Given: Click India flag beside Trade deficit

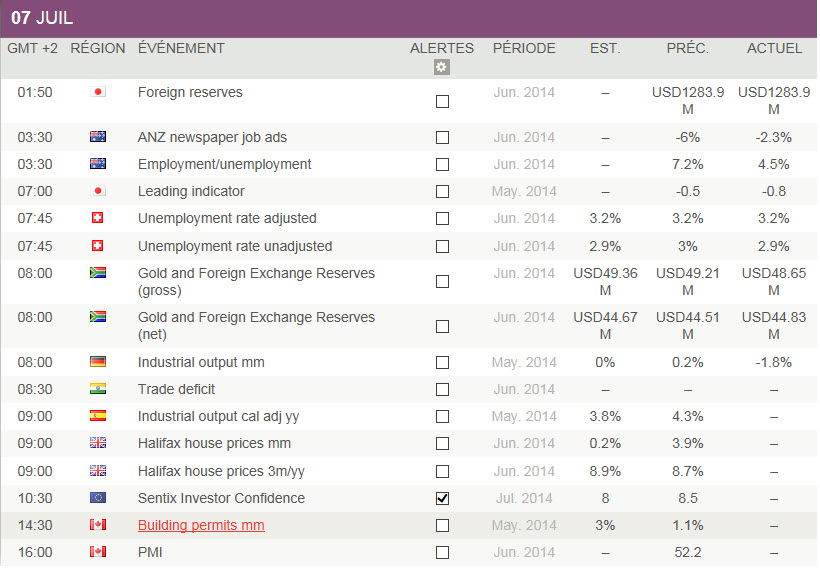Looking at the screenshot, I should [98, 389].
